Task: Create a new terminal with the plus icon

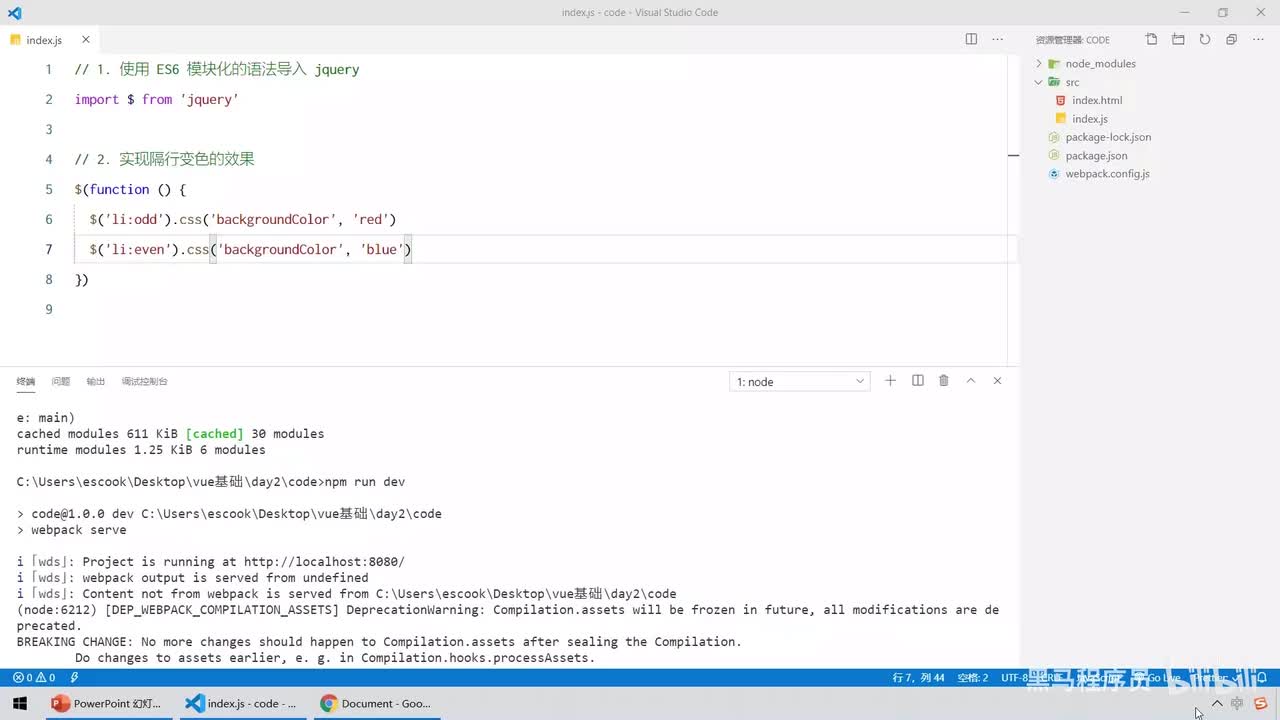Action: pos(890,380)
